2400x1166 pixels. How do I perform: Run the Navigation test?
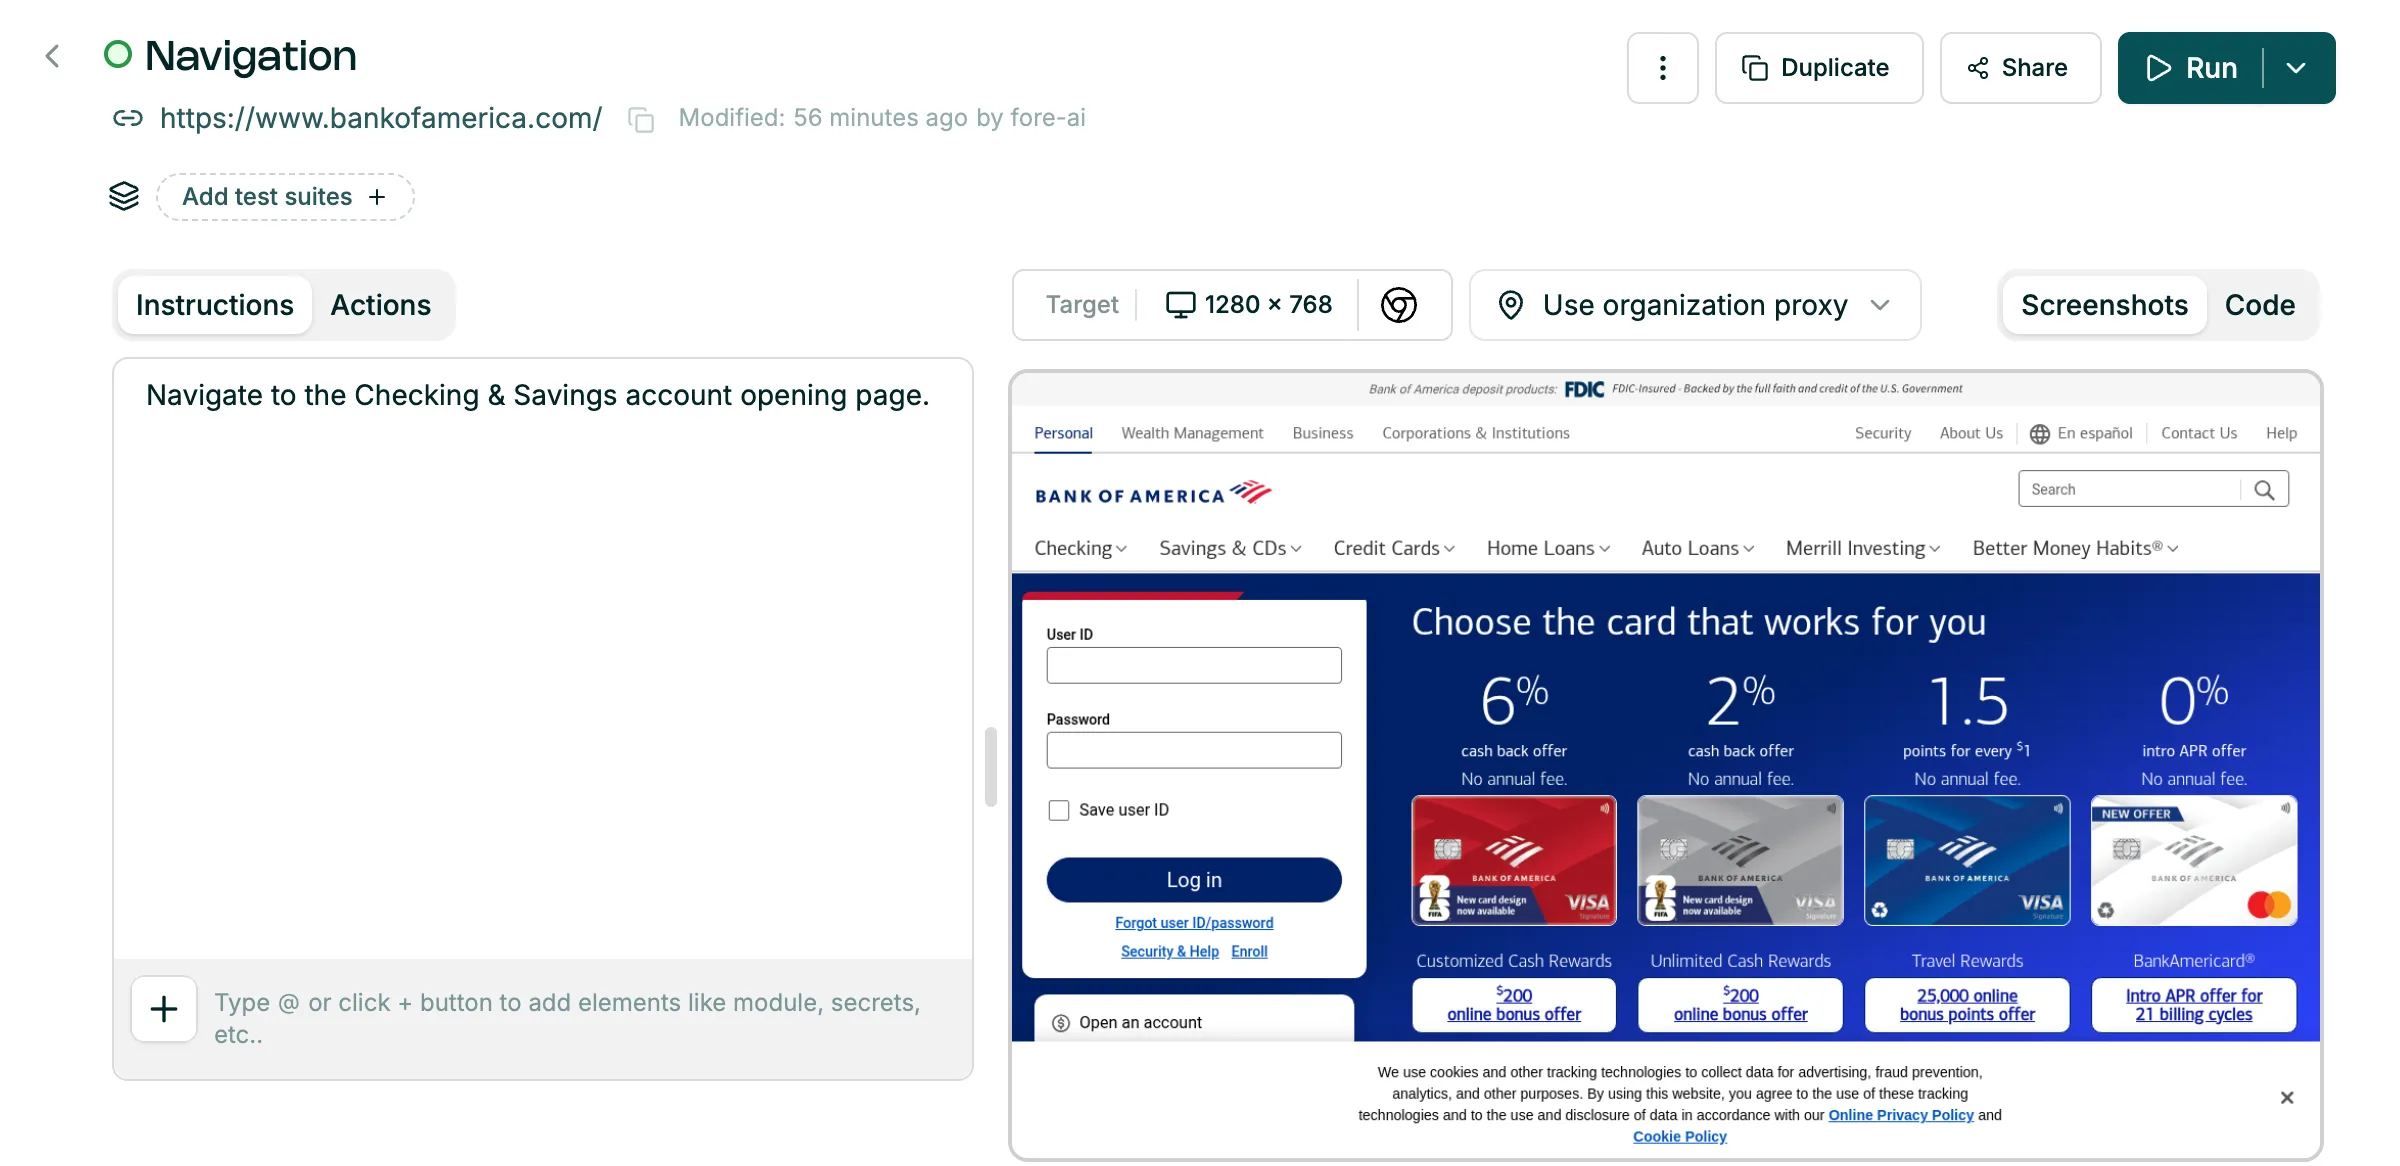click(x=2191, y=68)
